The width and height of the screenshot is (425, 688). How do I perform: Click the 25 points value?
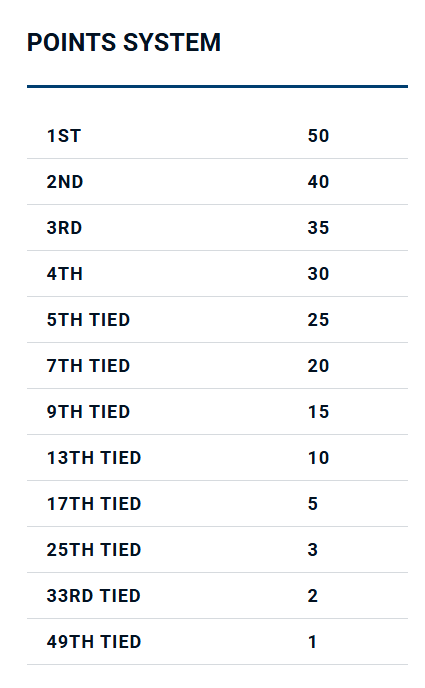click(318, 320)
